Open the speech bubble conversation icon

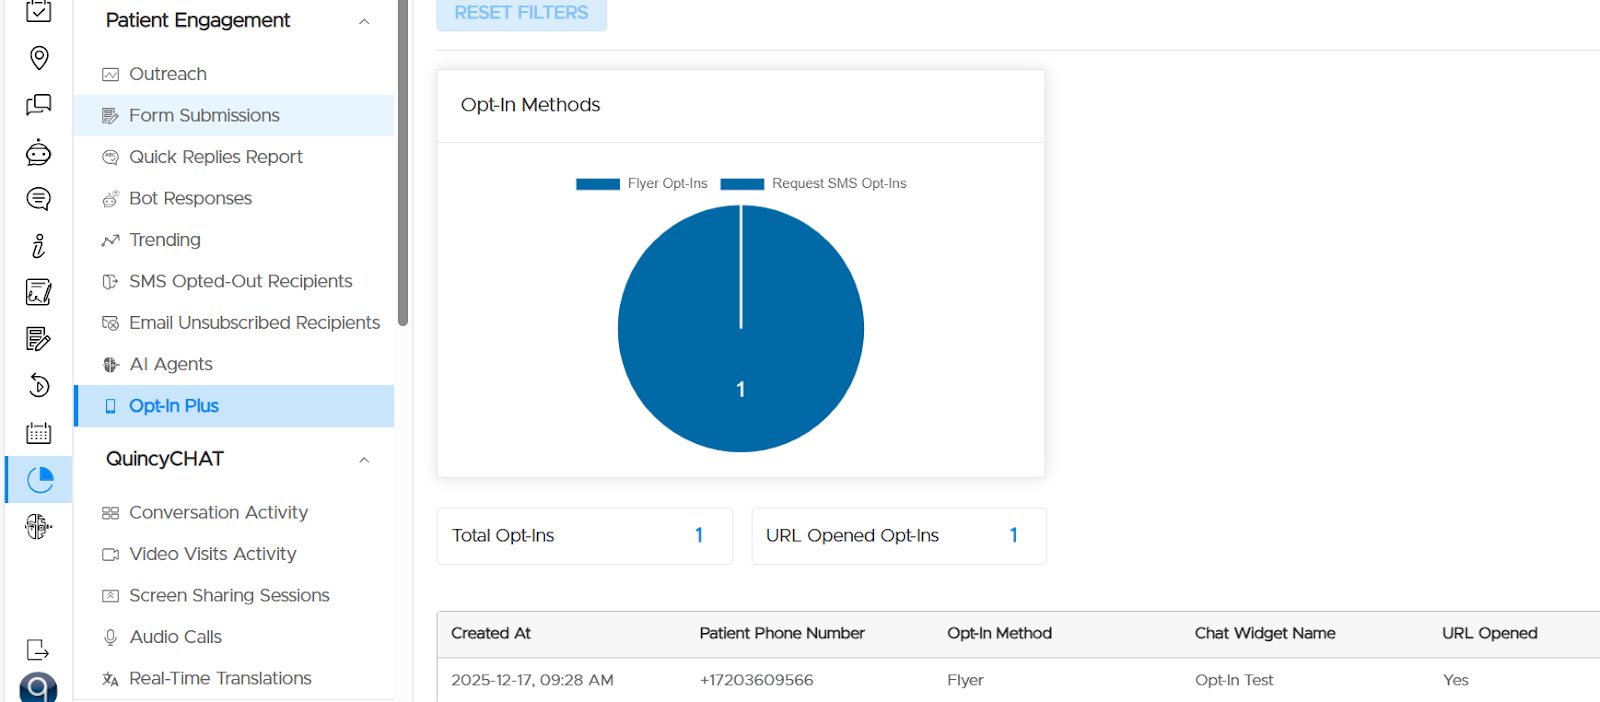pyautogui.click(x=38, y=199)
